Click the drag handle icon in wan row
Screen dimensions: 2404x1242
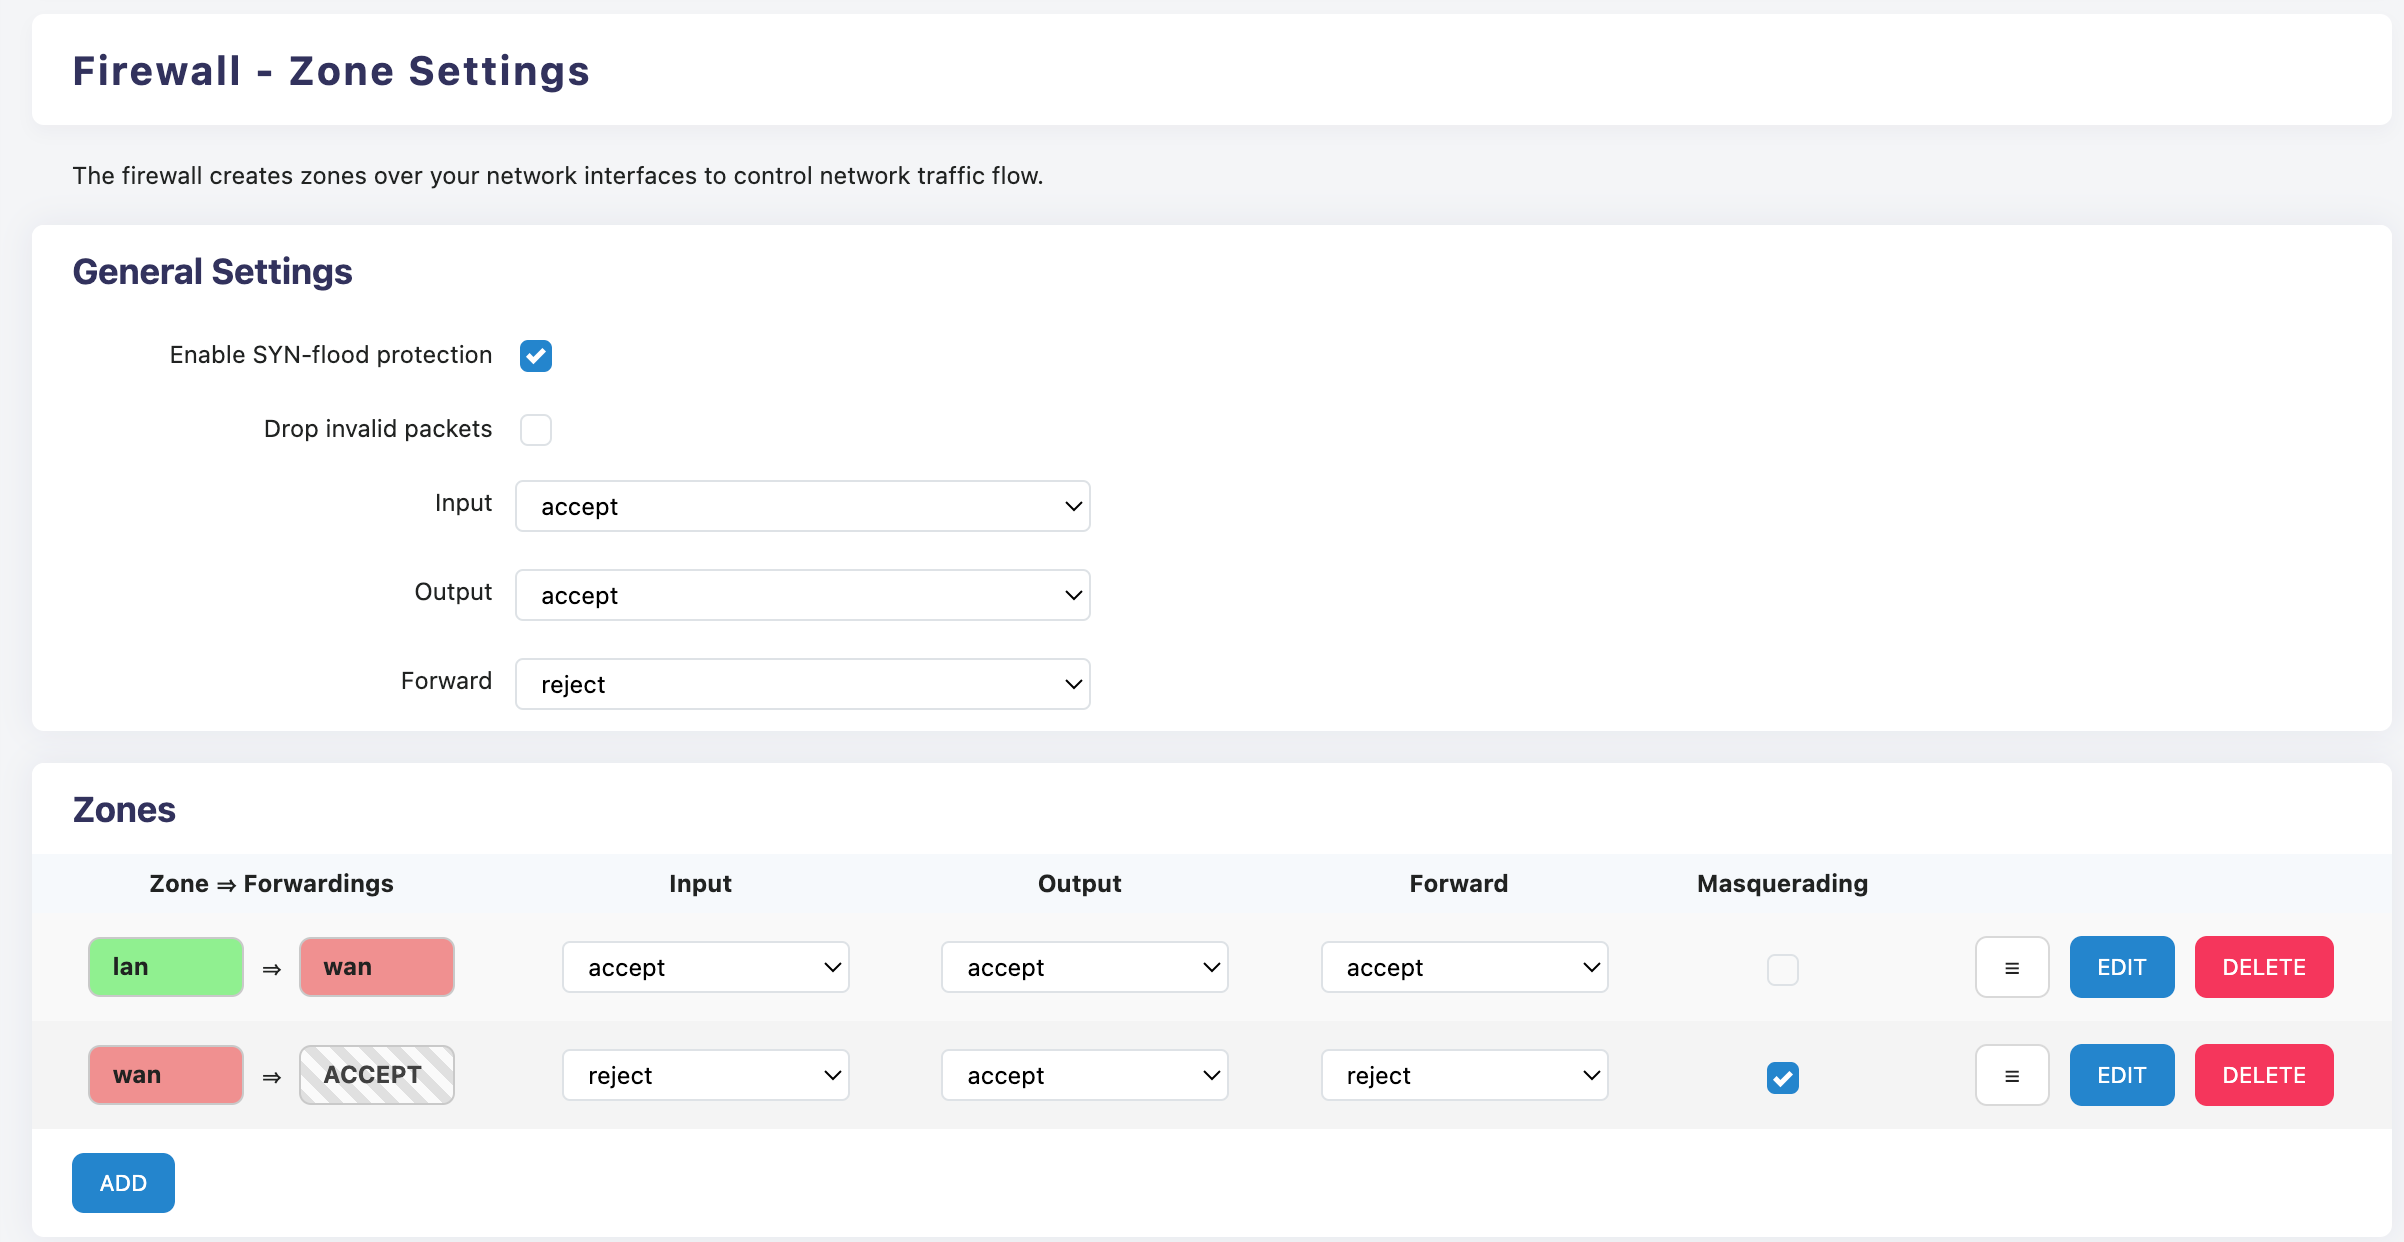pyautogui.click(x=2012, y=1075)
